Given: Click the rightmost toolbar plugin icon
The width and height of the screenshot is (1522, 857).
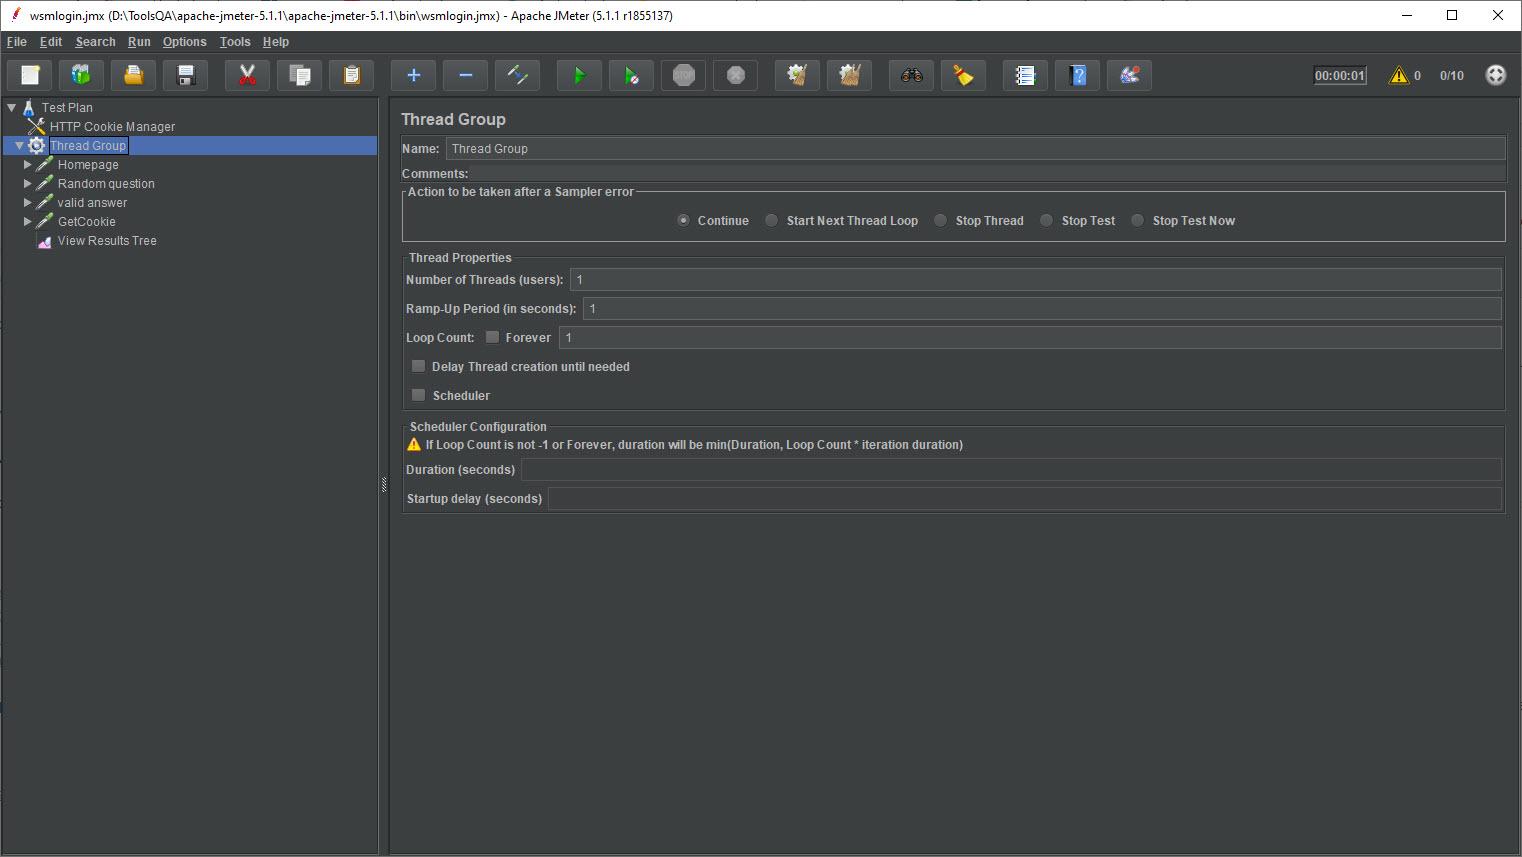Looking at the screenshot, I should 1130,75.
